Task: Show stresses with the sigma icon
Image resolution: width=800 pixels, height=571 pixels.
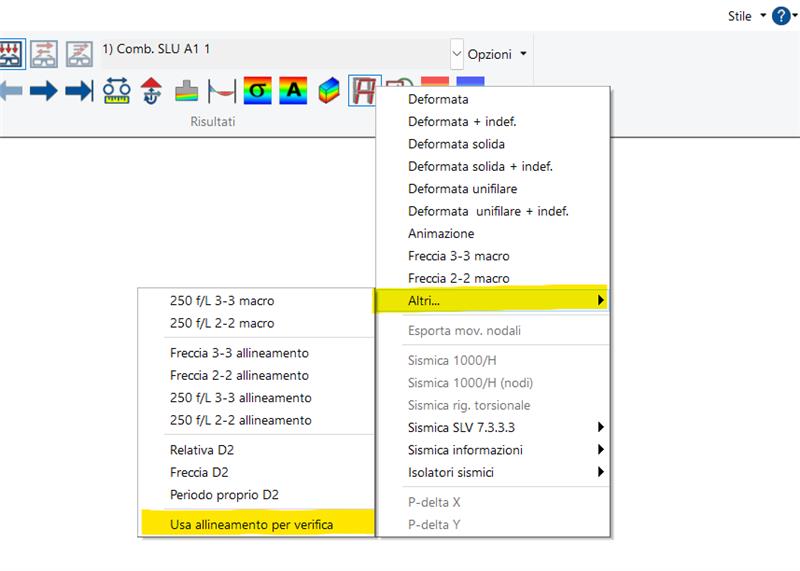Action: pyautogui.click(x=258, y=91)
